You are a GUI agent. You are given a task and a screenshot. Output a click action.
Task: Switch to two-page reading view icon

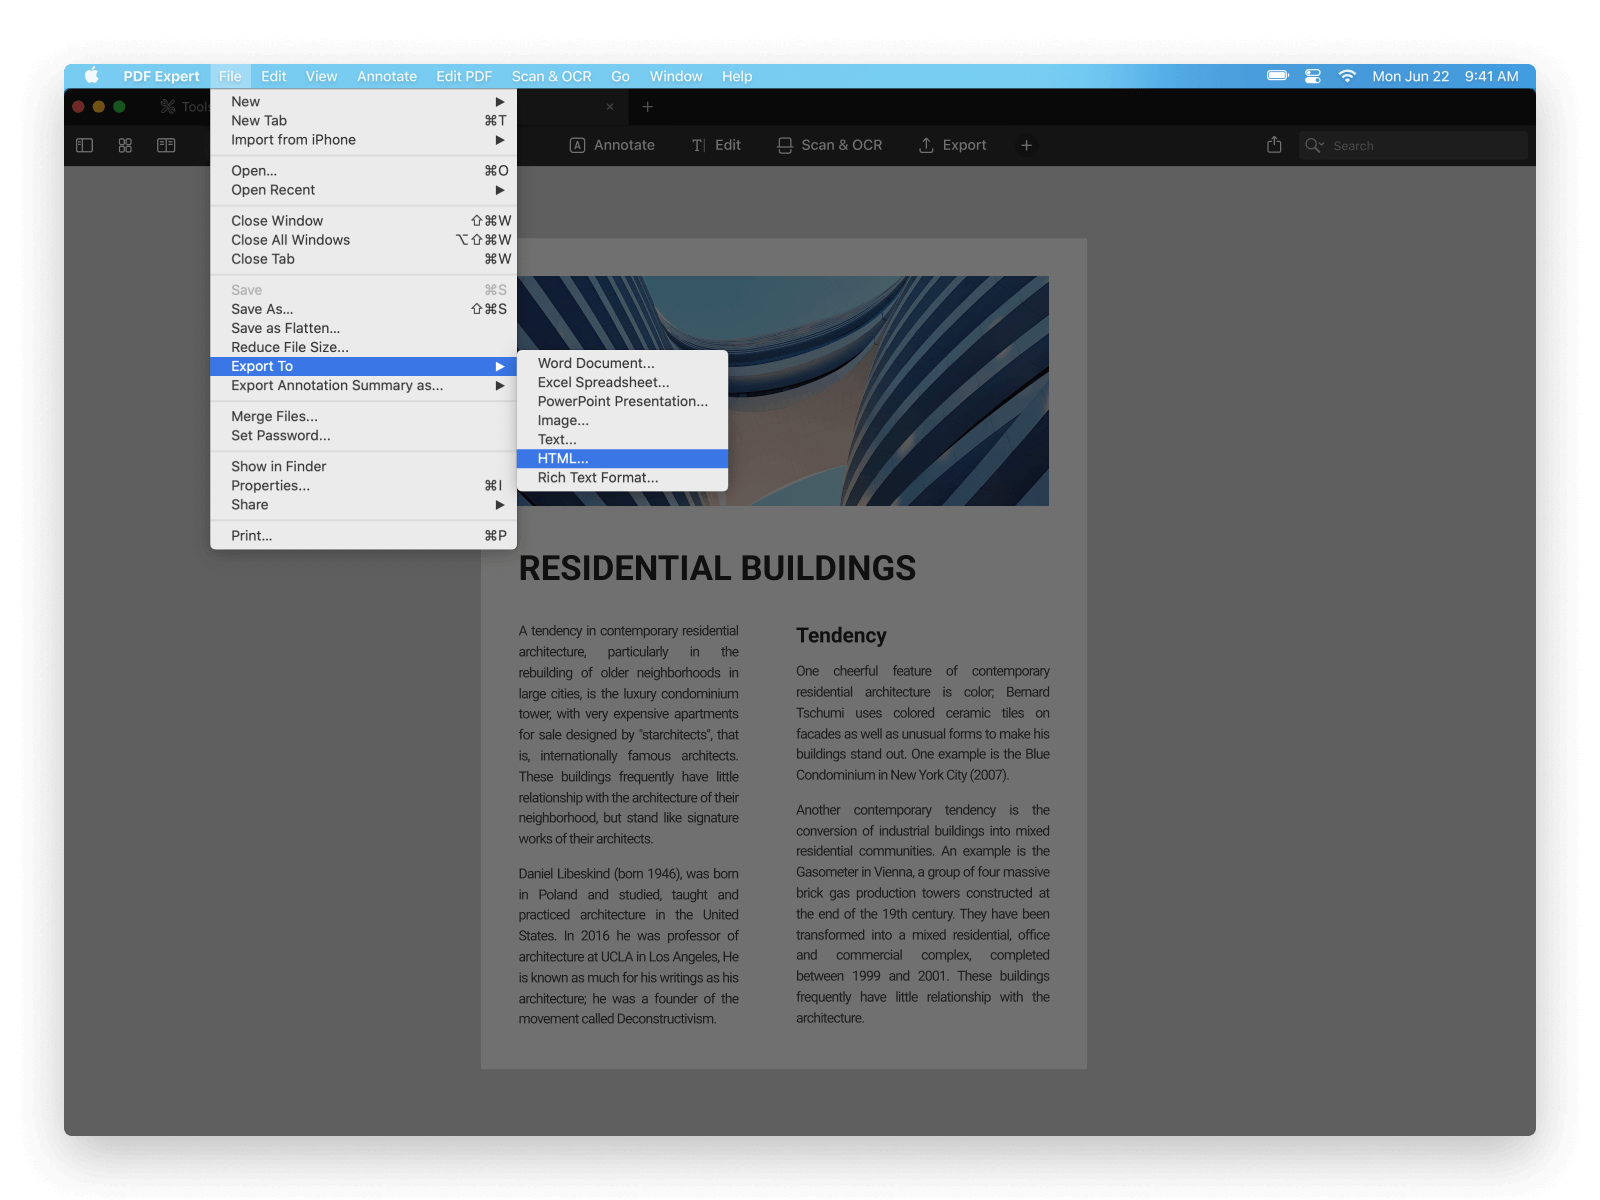point(166,145)
